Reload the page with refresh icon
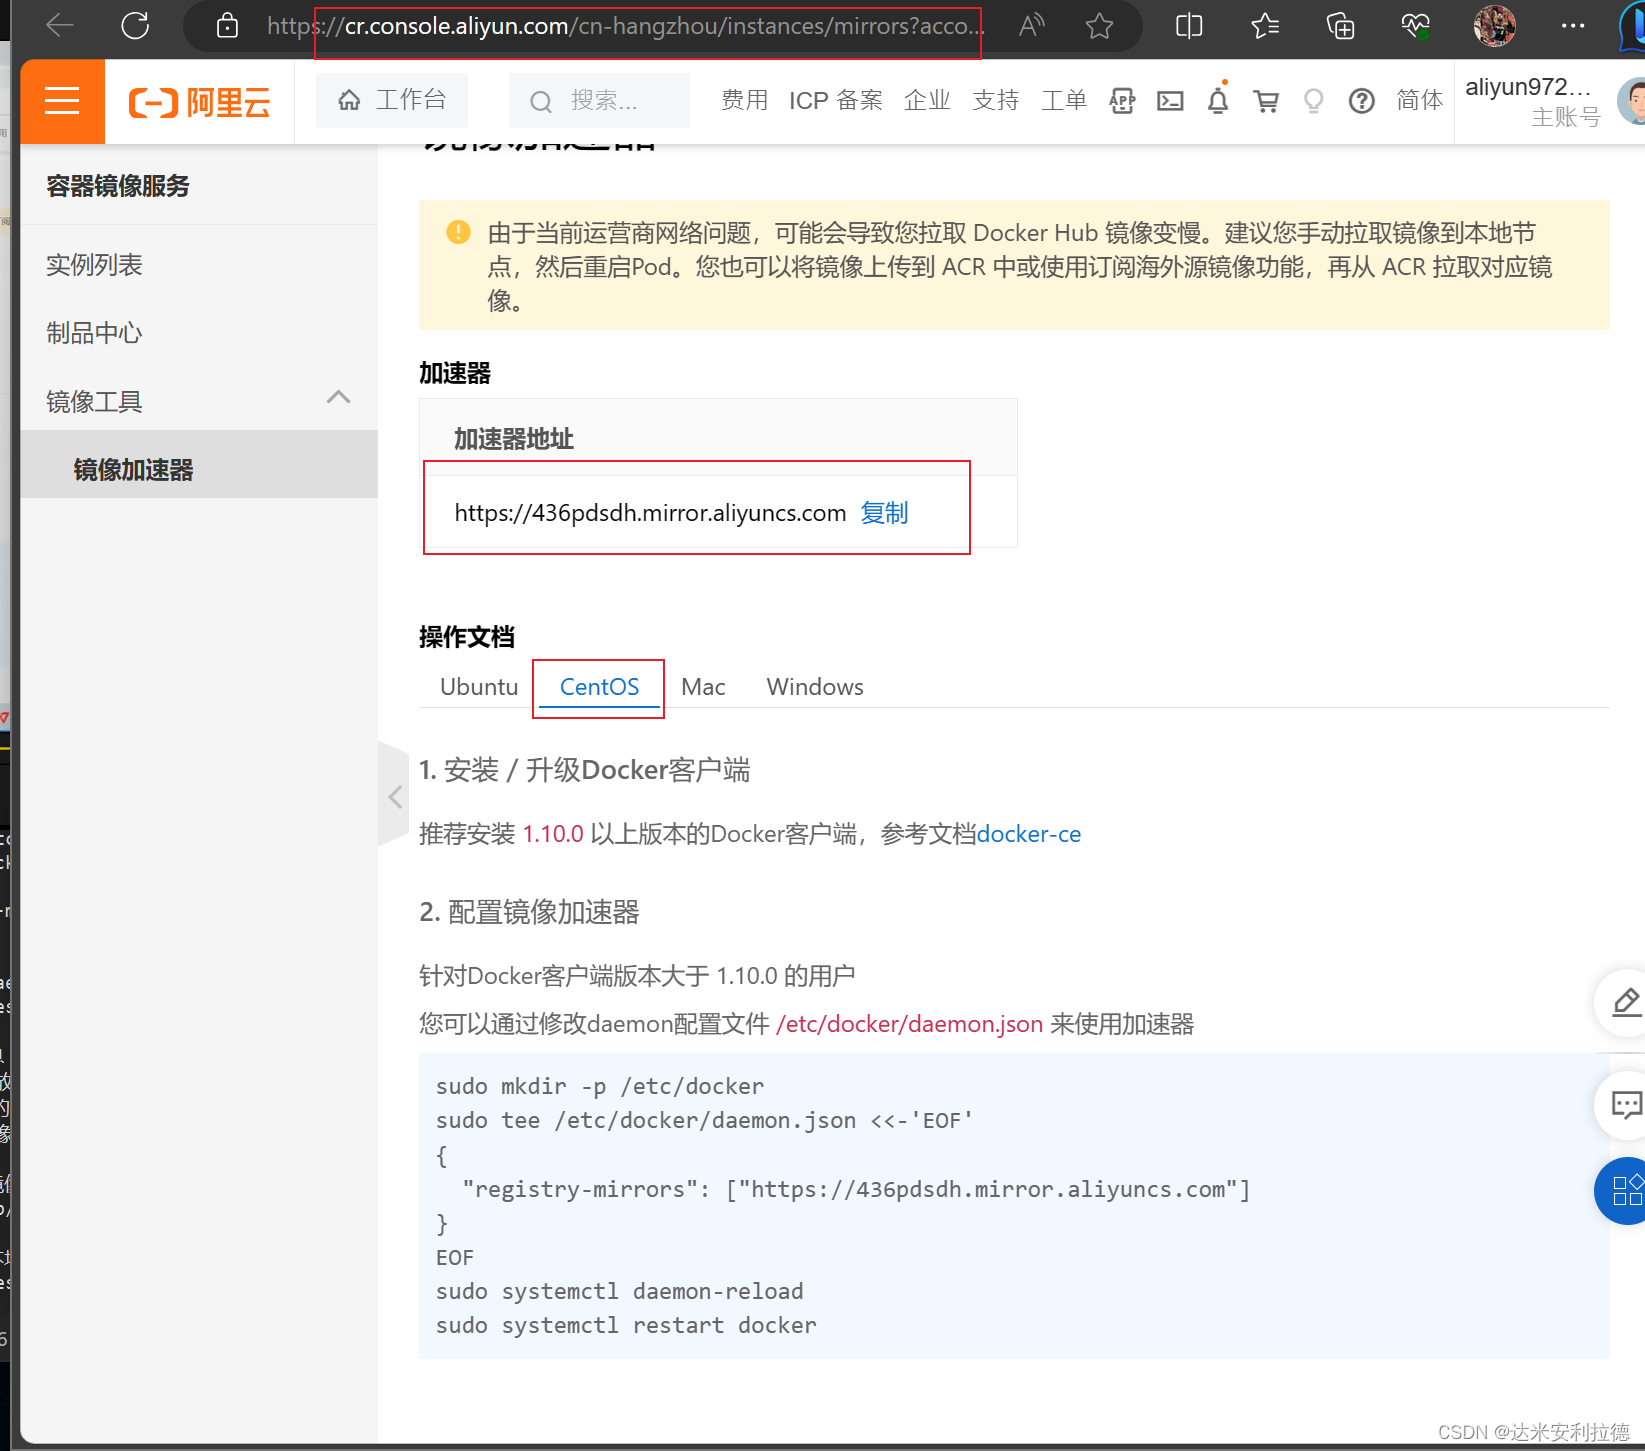The height and width of the screenshot is (1451, 1645). (x=135, y=26)
